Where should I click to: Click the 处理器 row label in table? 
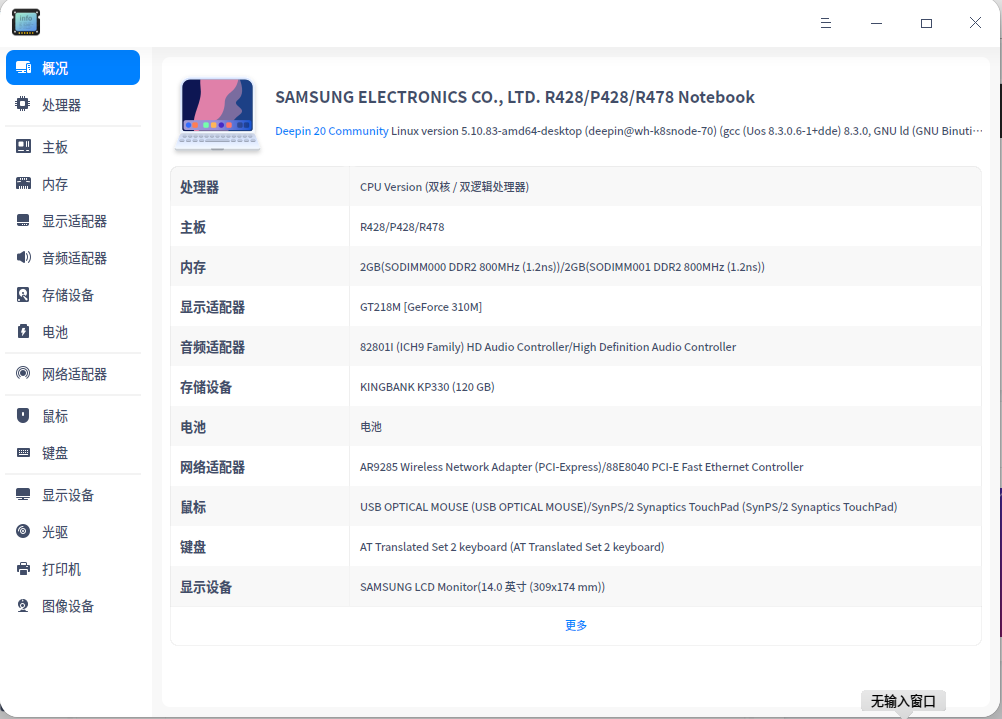[199, 187]
